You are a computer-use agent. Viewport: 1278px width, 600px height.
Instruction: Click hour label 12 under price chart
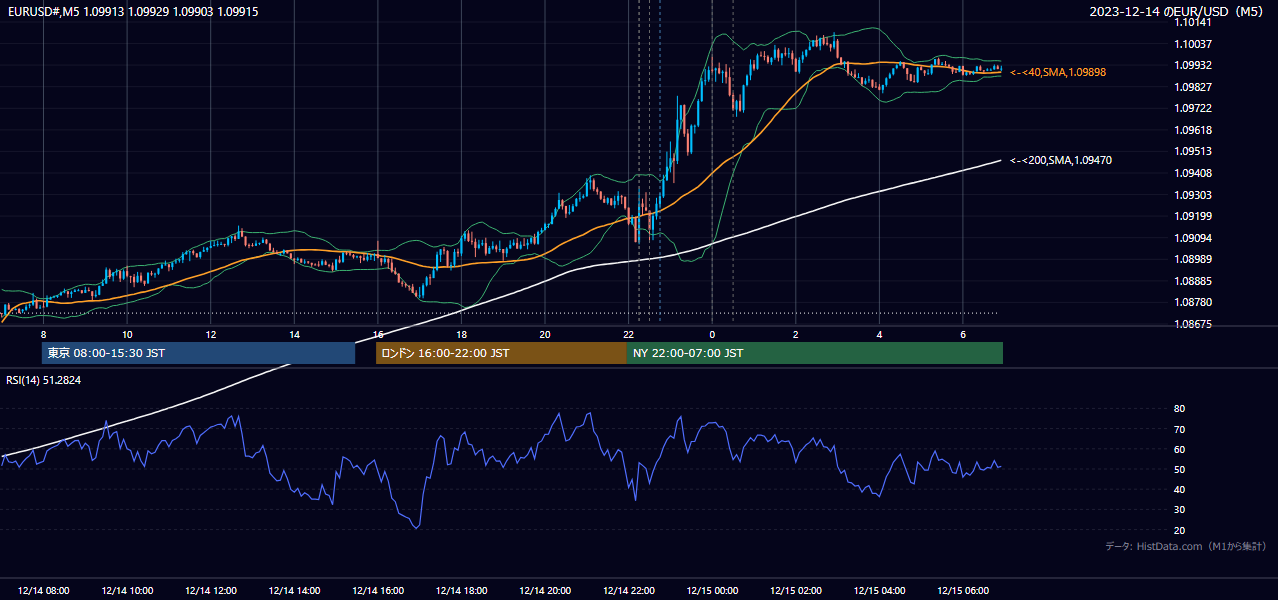211,334
